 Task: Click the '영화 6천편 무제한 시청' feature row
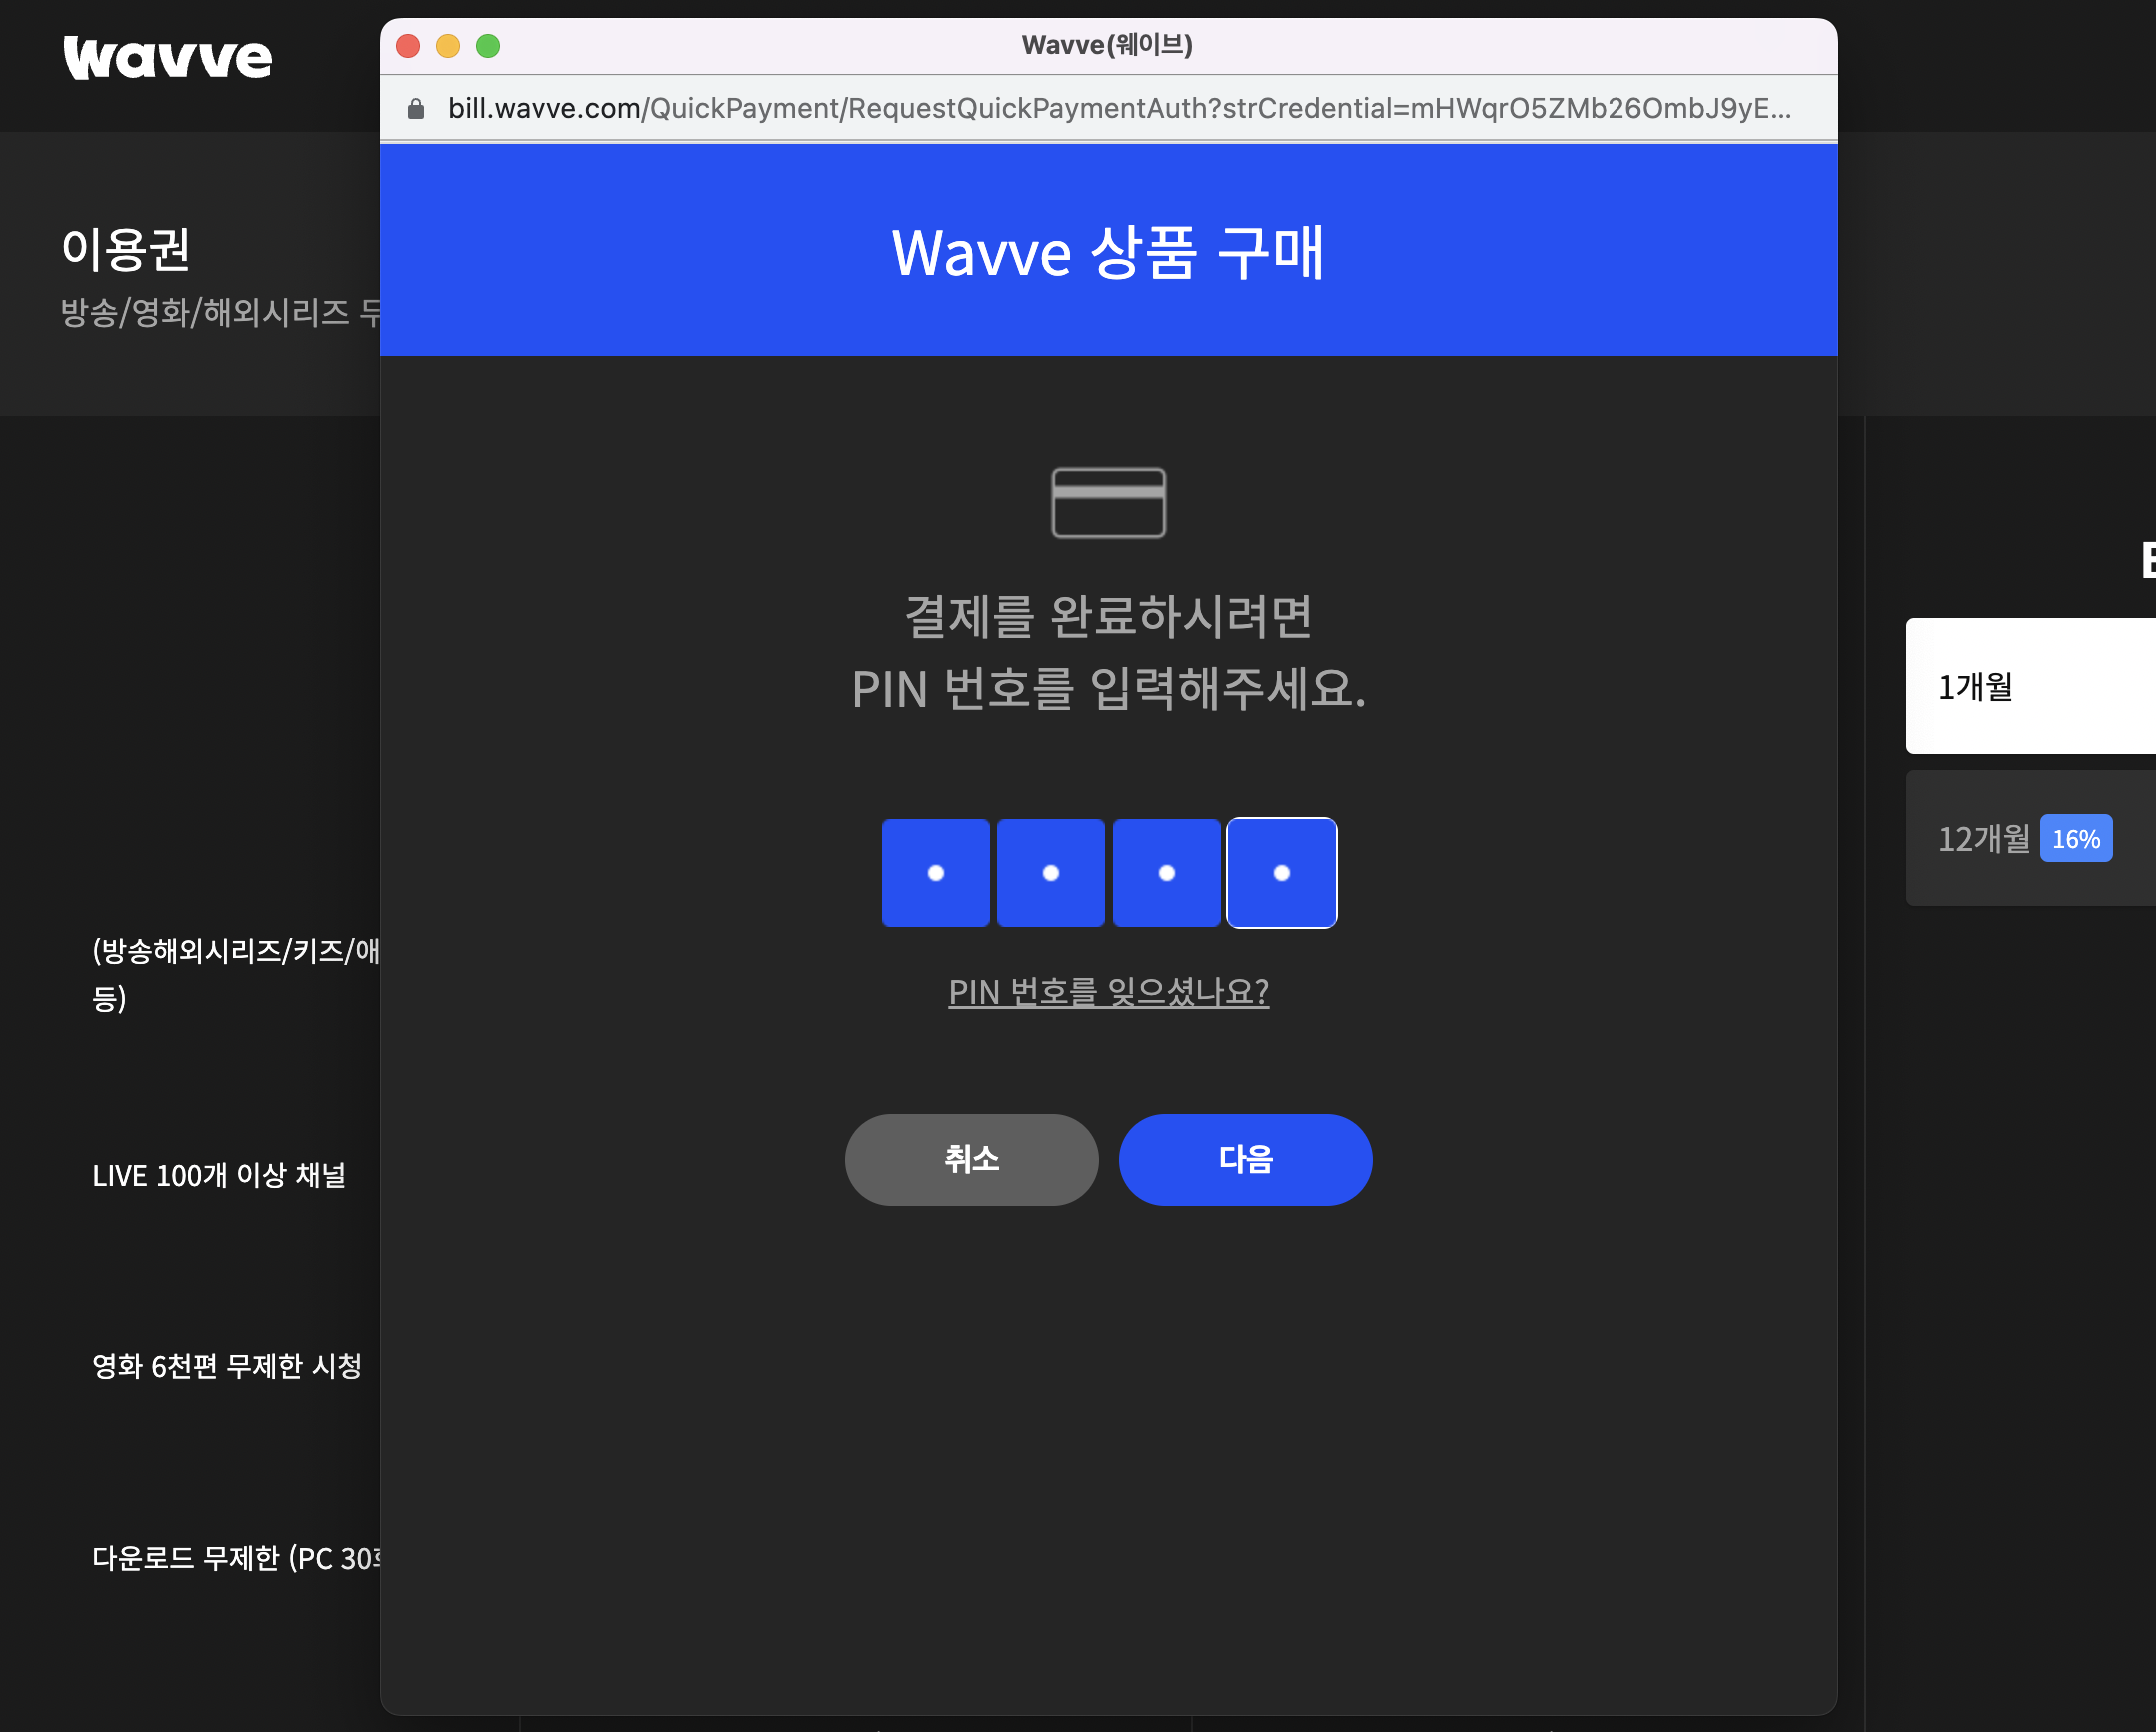pos(228,1367)
